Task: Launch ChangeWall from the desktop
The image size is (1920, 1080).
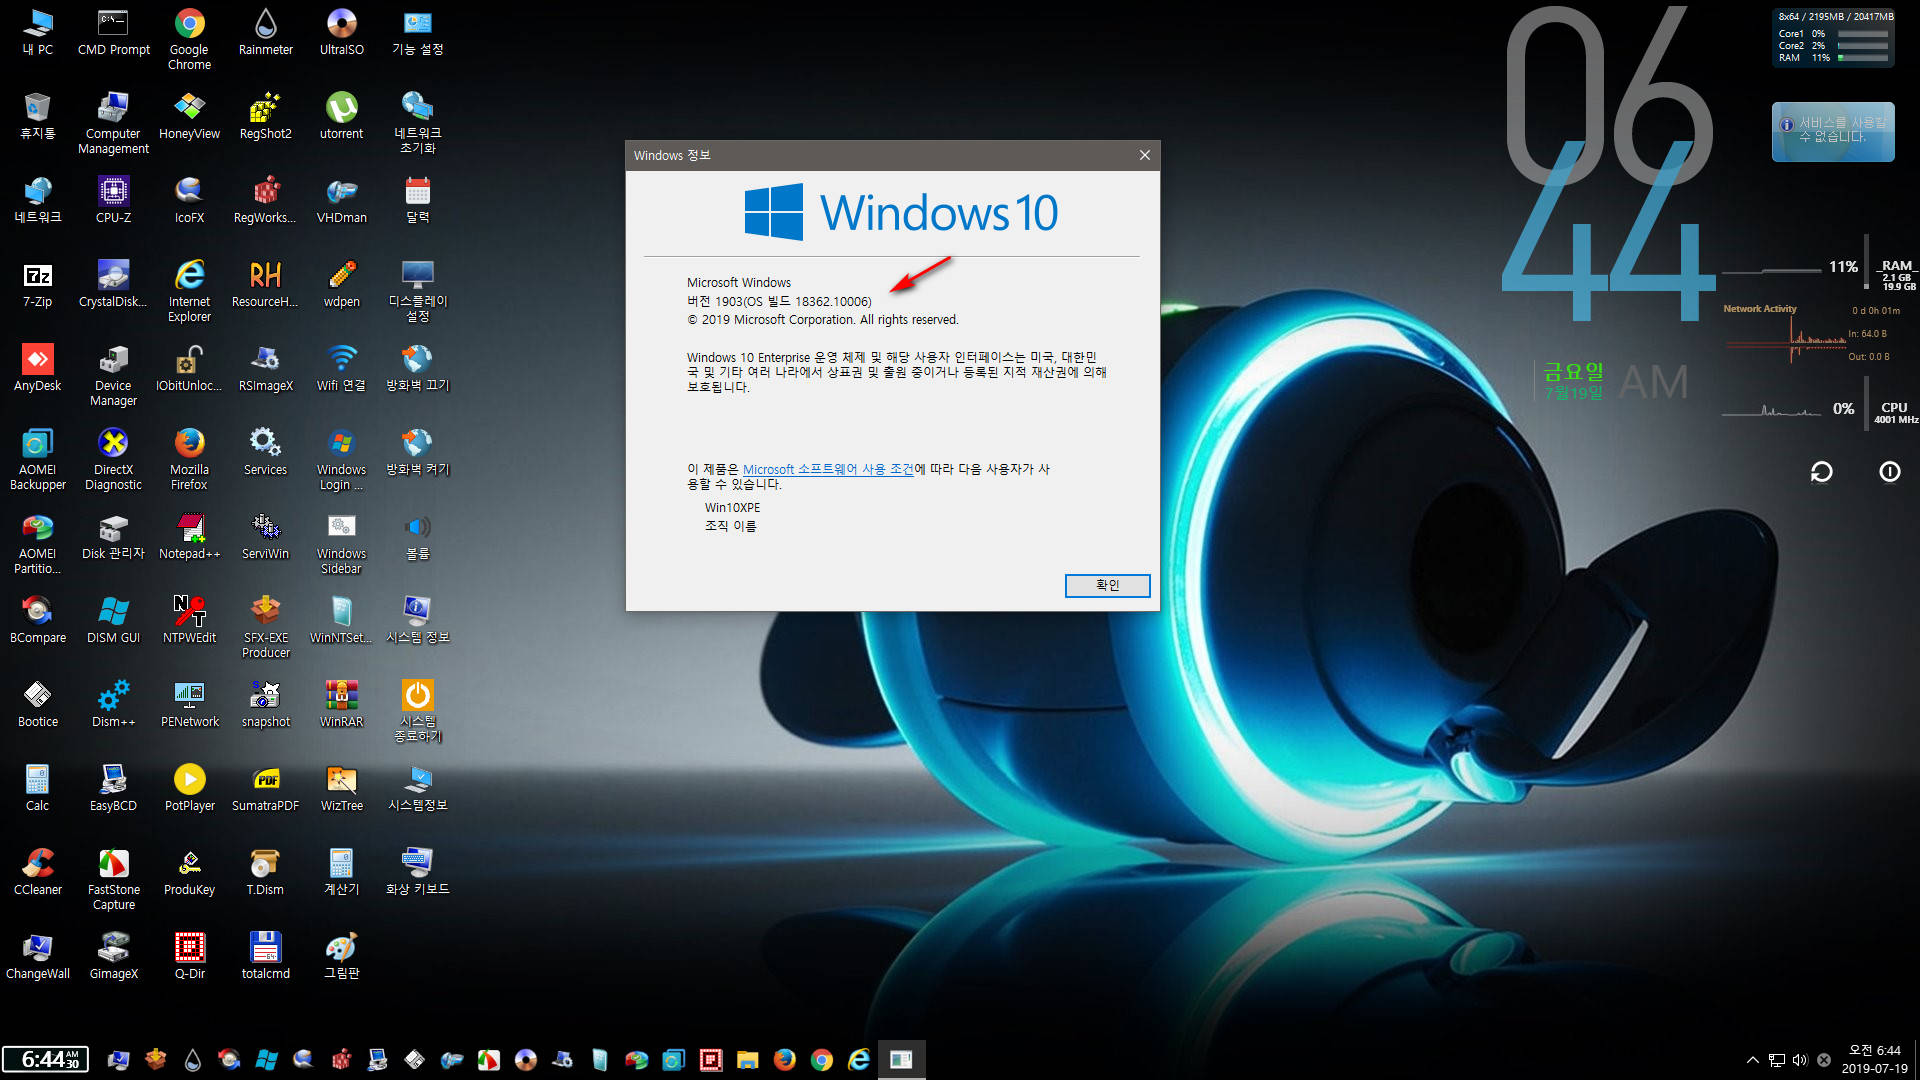Action: pyautogui.click(x=38, y=956)
